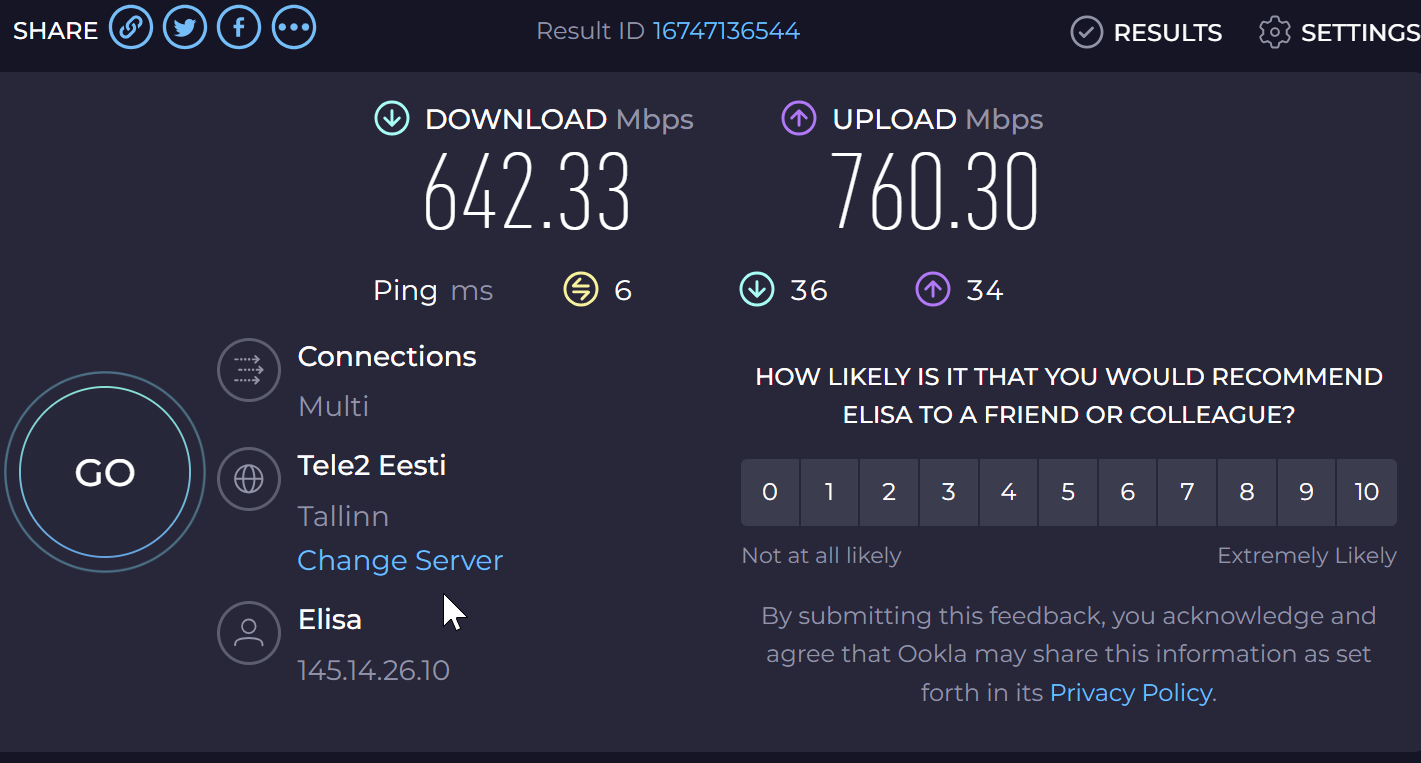This screenshot has width=1421, height=763.
Task: Click the yellow idle ping icon
Action: point(581,290)
